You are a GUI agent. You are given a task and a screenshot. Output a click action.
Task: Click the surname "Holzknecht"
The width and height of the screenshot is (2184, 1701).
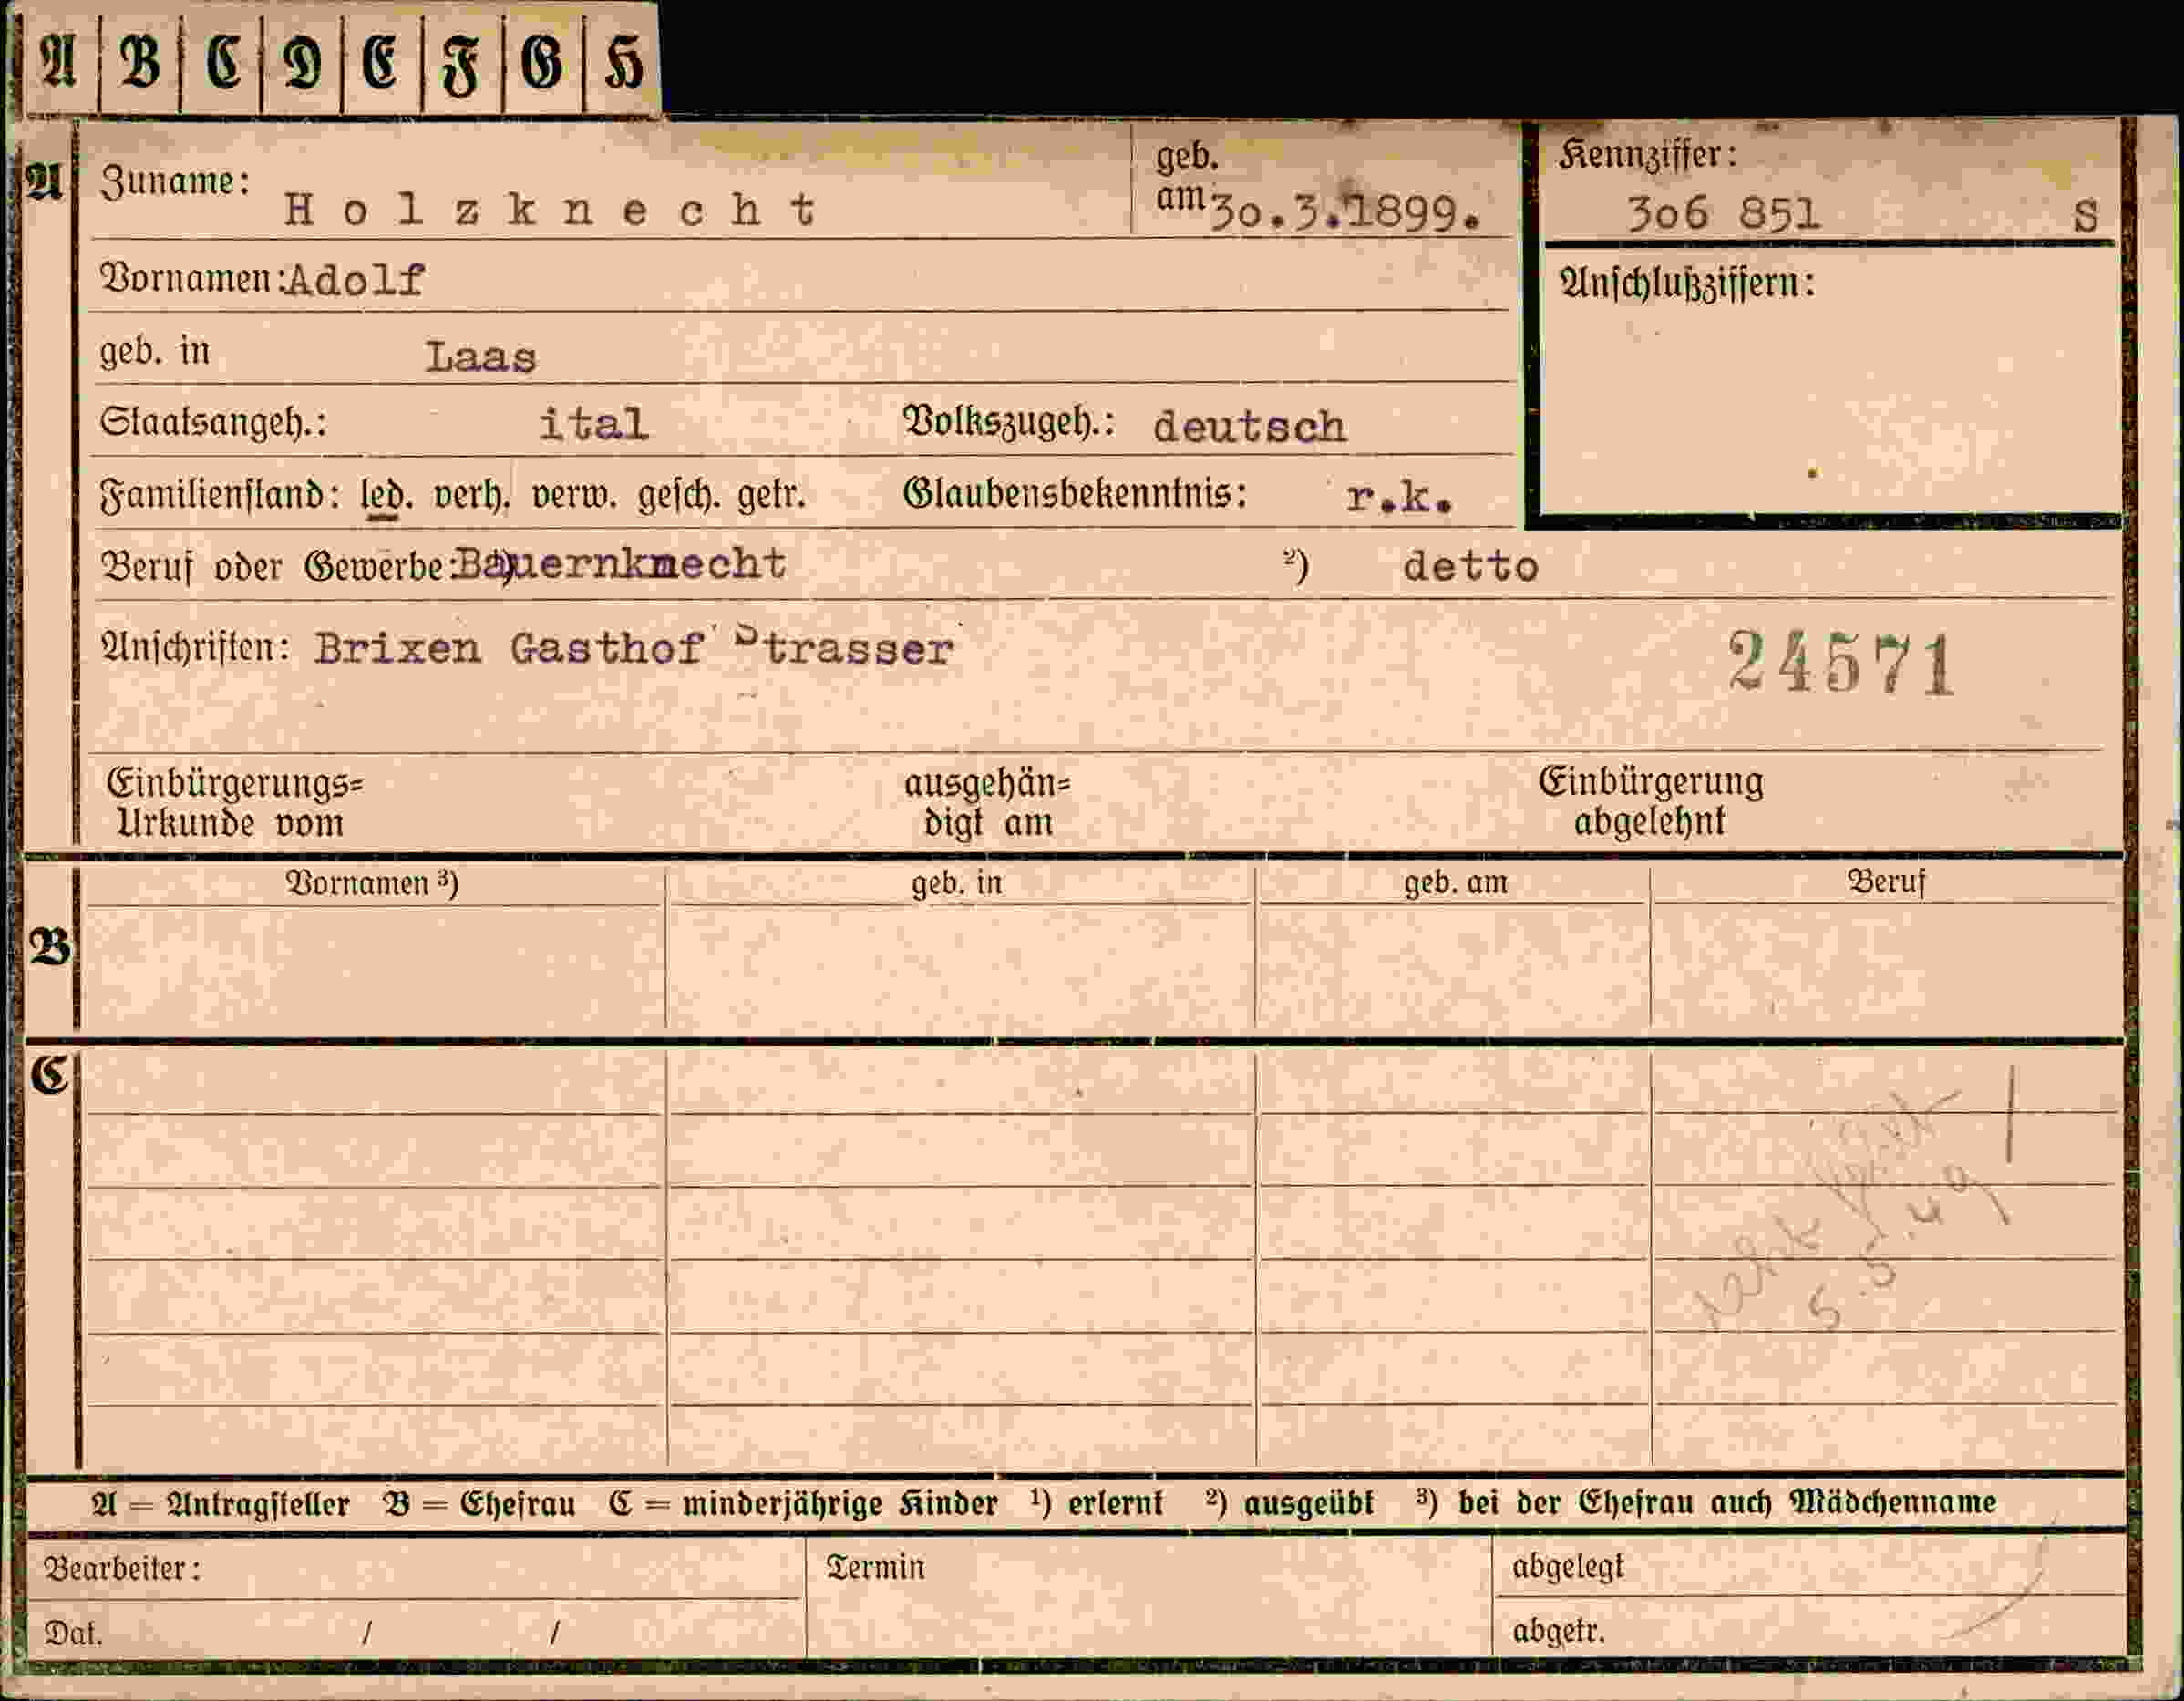pos(550,209)
